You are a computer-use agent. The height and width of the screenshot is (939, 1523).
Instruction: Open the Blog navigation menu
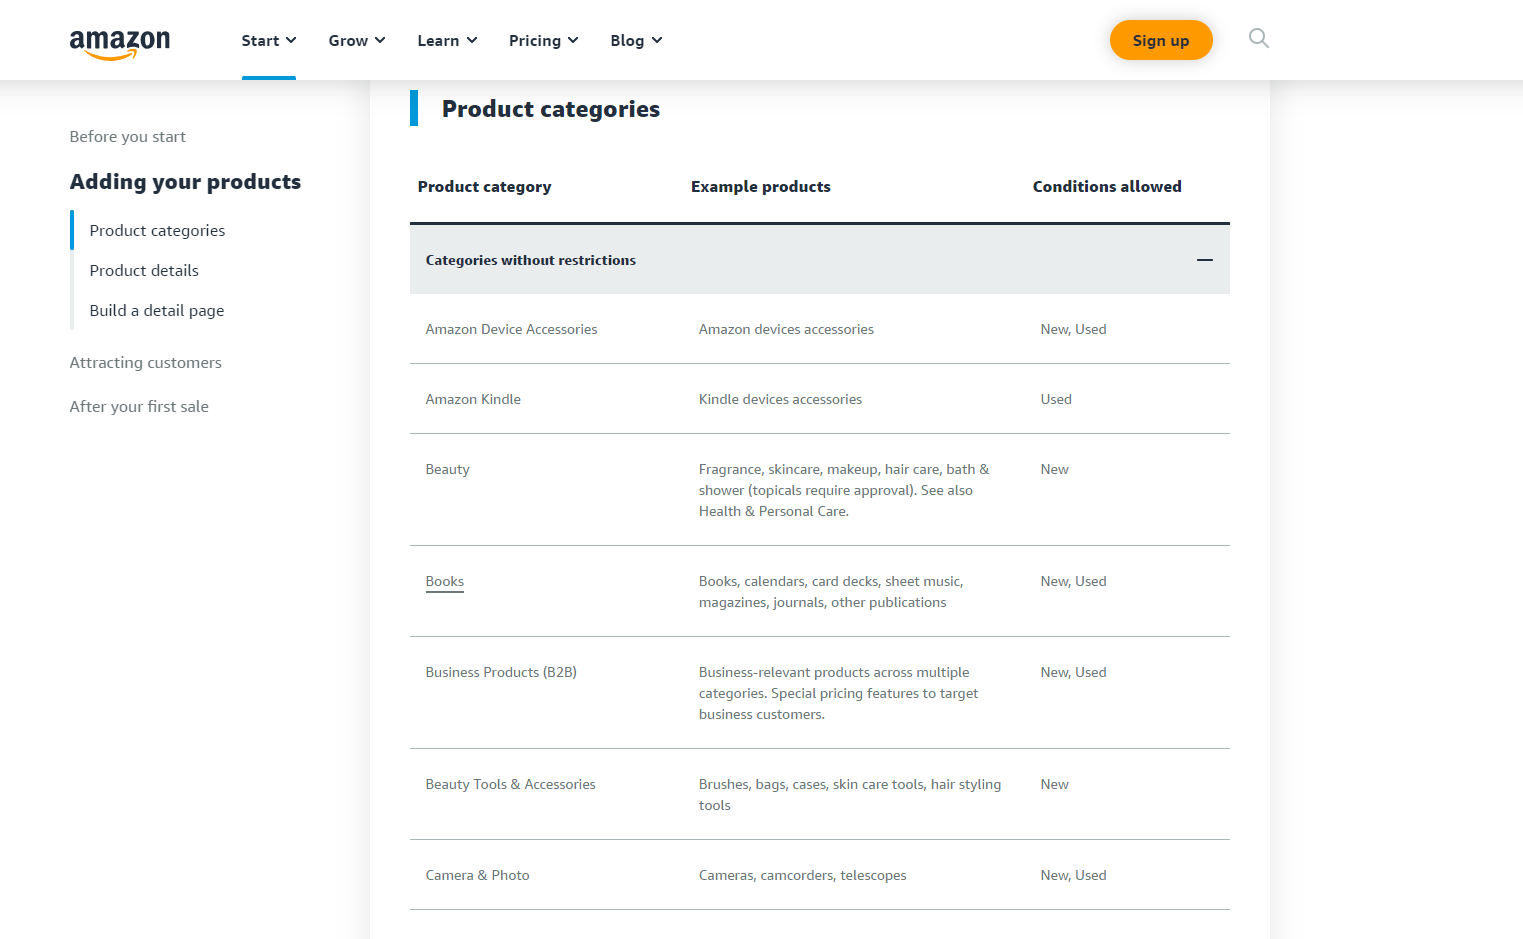click(x=636, y=41)
